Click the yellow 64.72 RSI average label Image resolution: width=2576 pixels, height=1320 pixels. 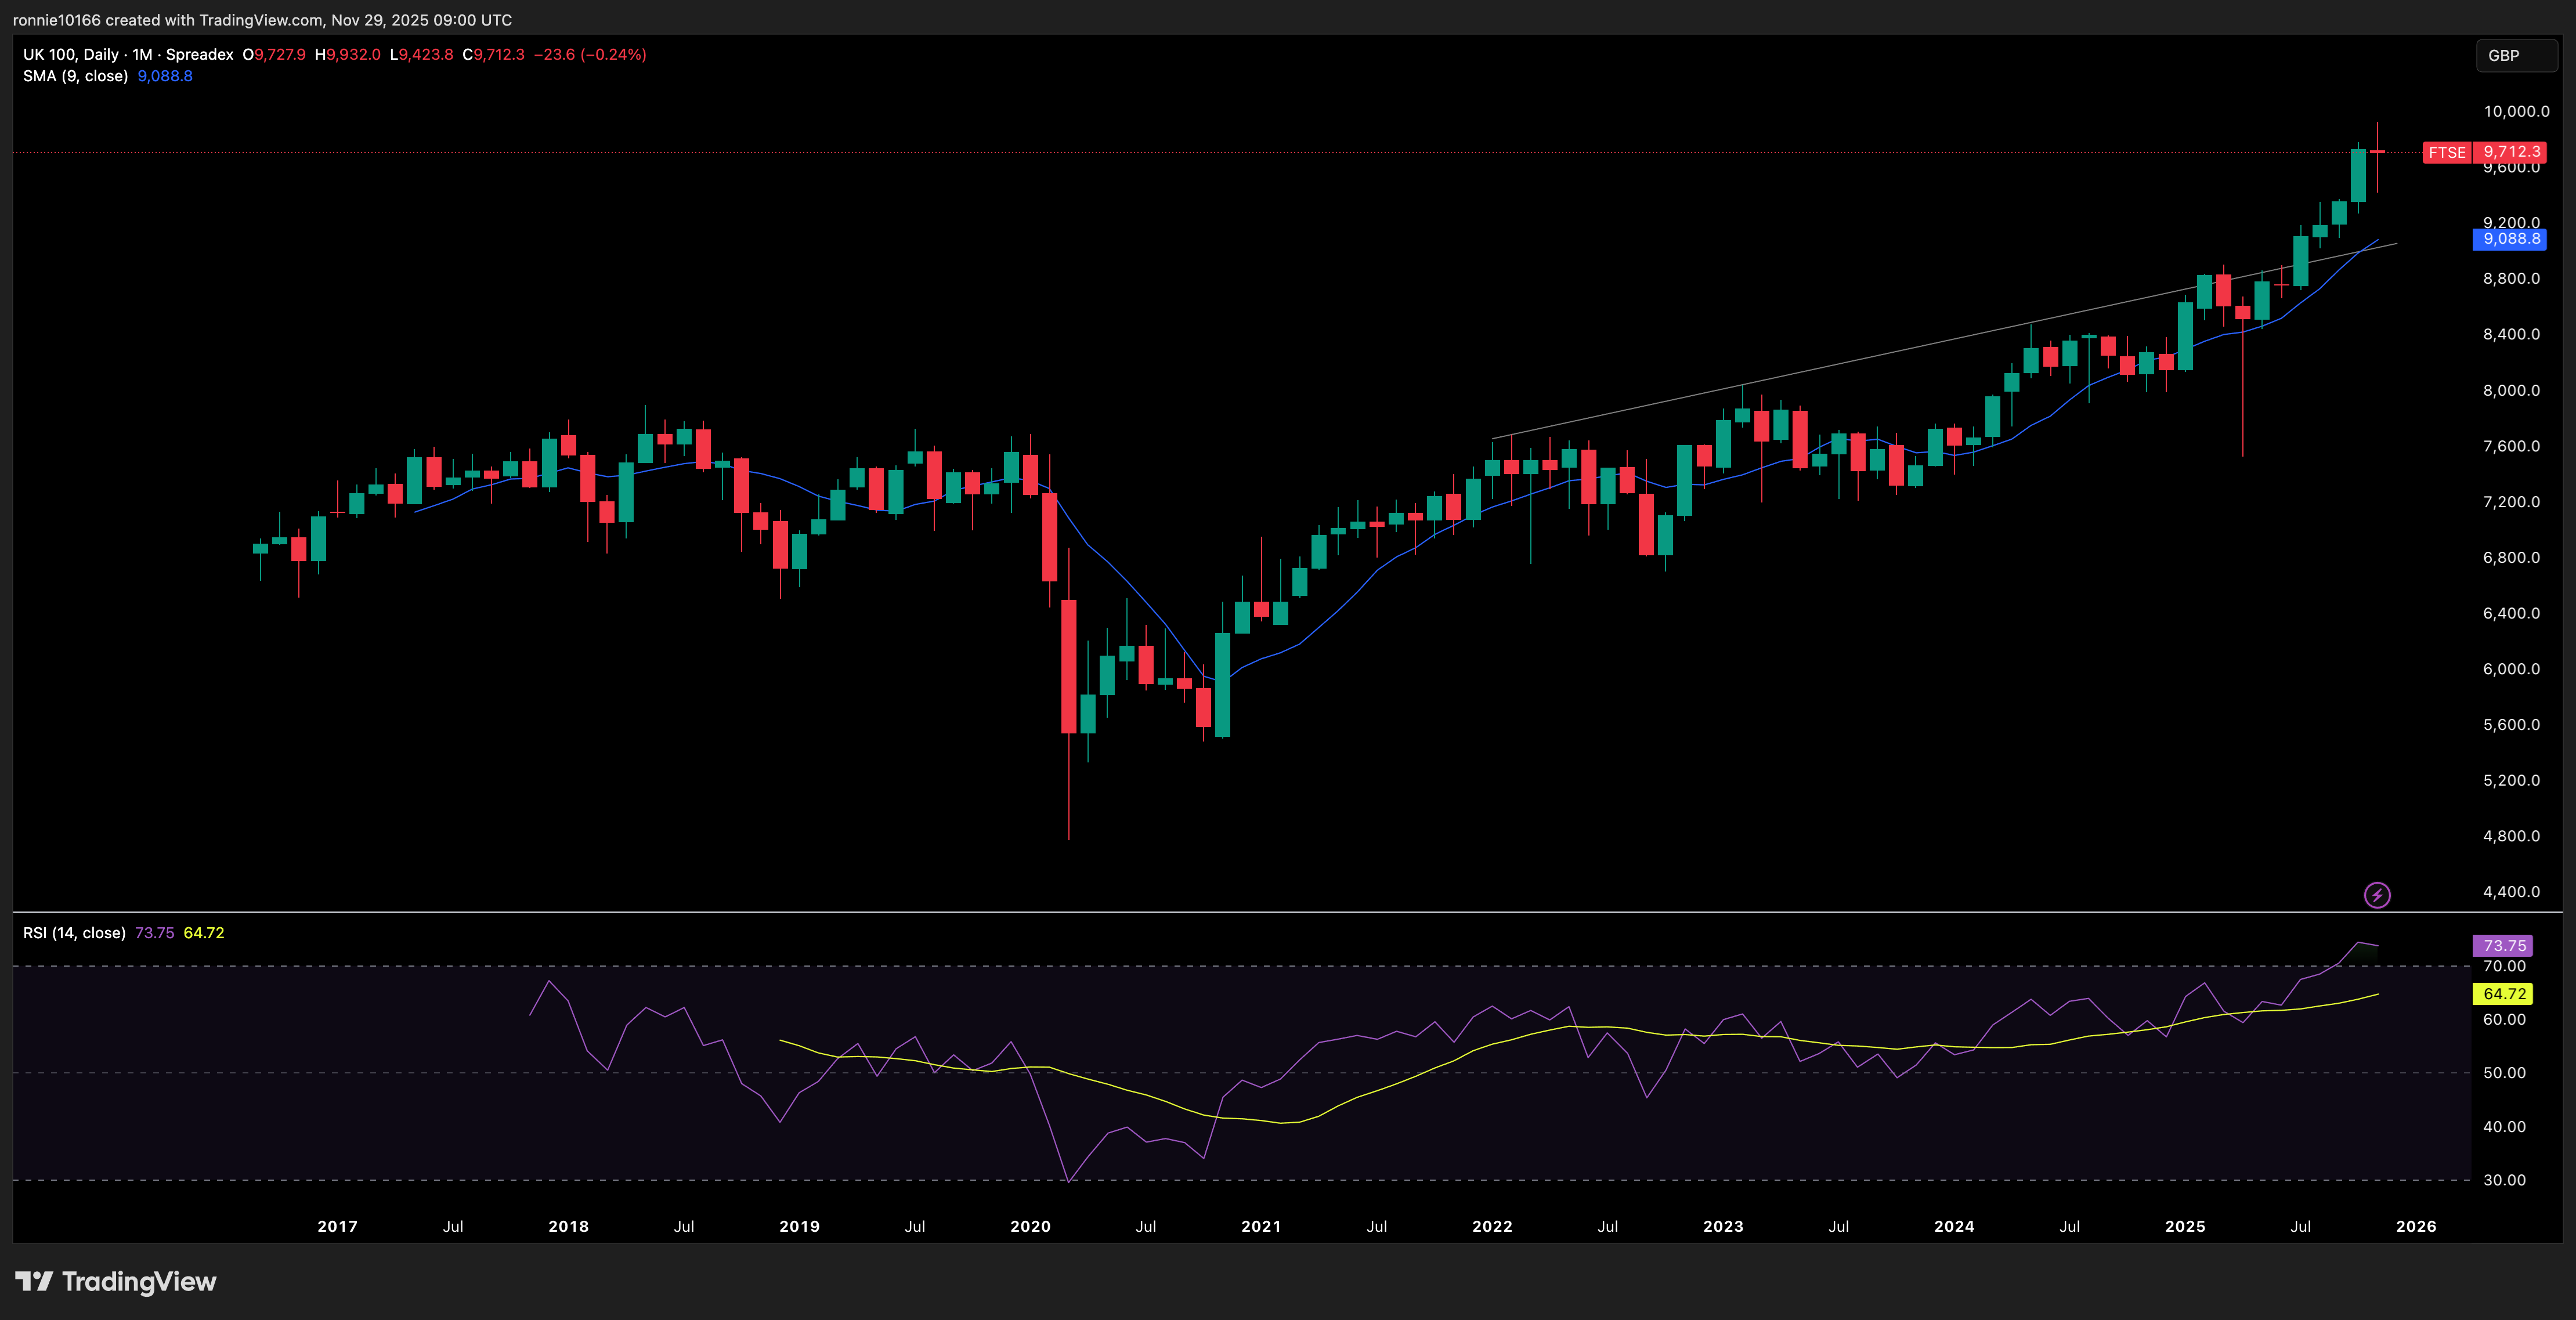[2504, 994]
